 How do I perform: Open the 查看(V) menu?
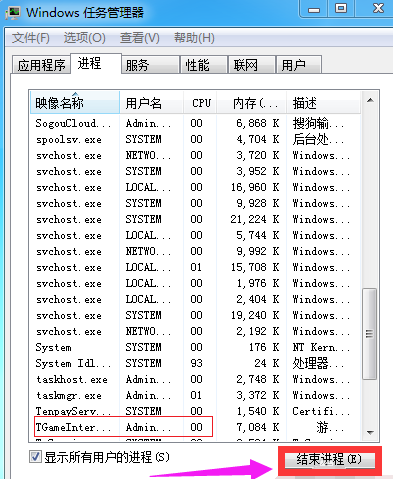[140, 38]
